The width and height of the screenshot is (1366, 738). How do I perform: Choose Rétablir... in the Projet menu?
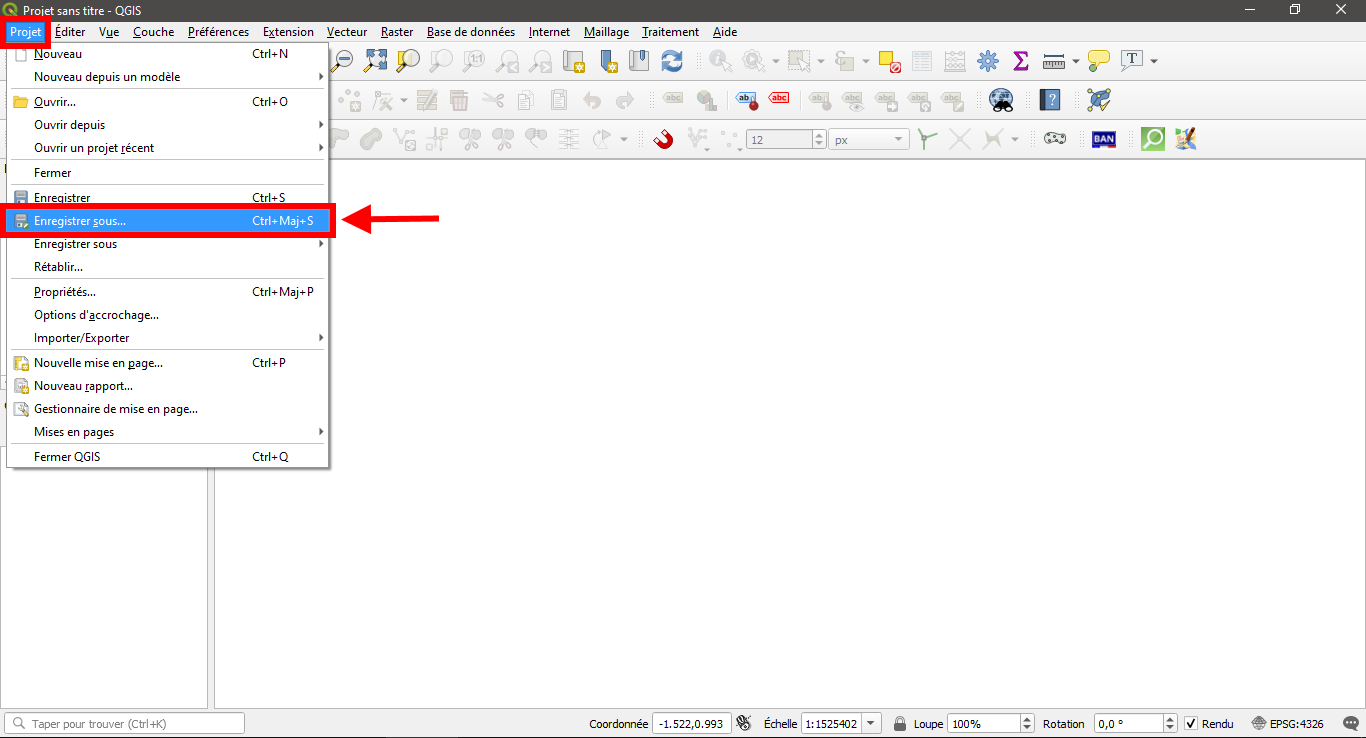[167, 267]
